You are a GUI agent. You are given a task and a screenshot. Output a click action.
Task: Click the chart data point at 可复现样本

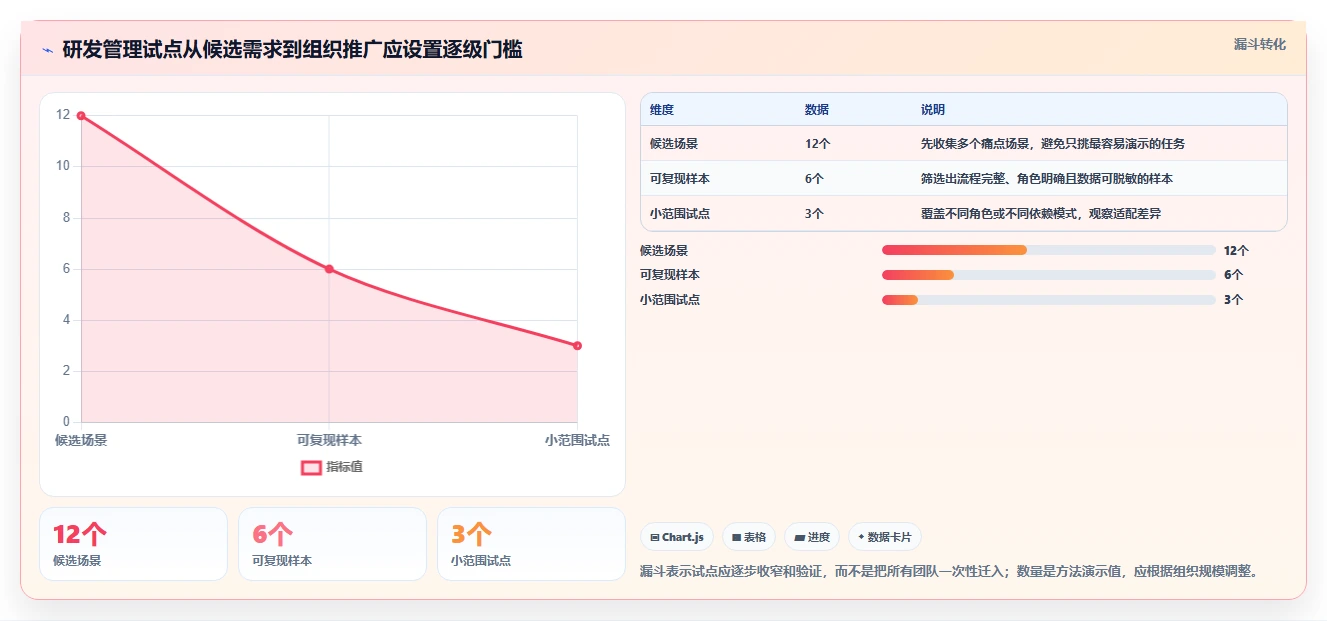(329, 269)
